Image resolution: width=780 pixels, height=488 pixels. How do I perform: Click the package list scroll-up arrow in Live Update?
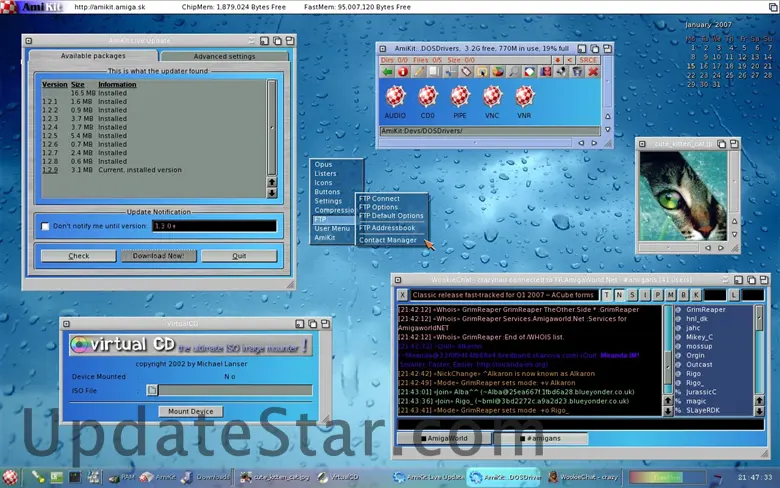[272, 182]
